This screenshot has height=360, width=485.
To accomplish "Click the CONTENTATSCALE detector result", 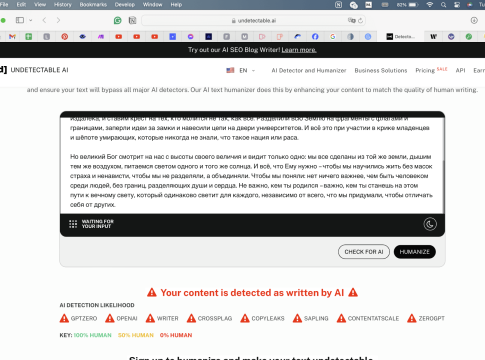I will (x=368, y=318).
